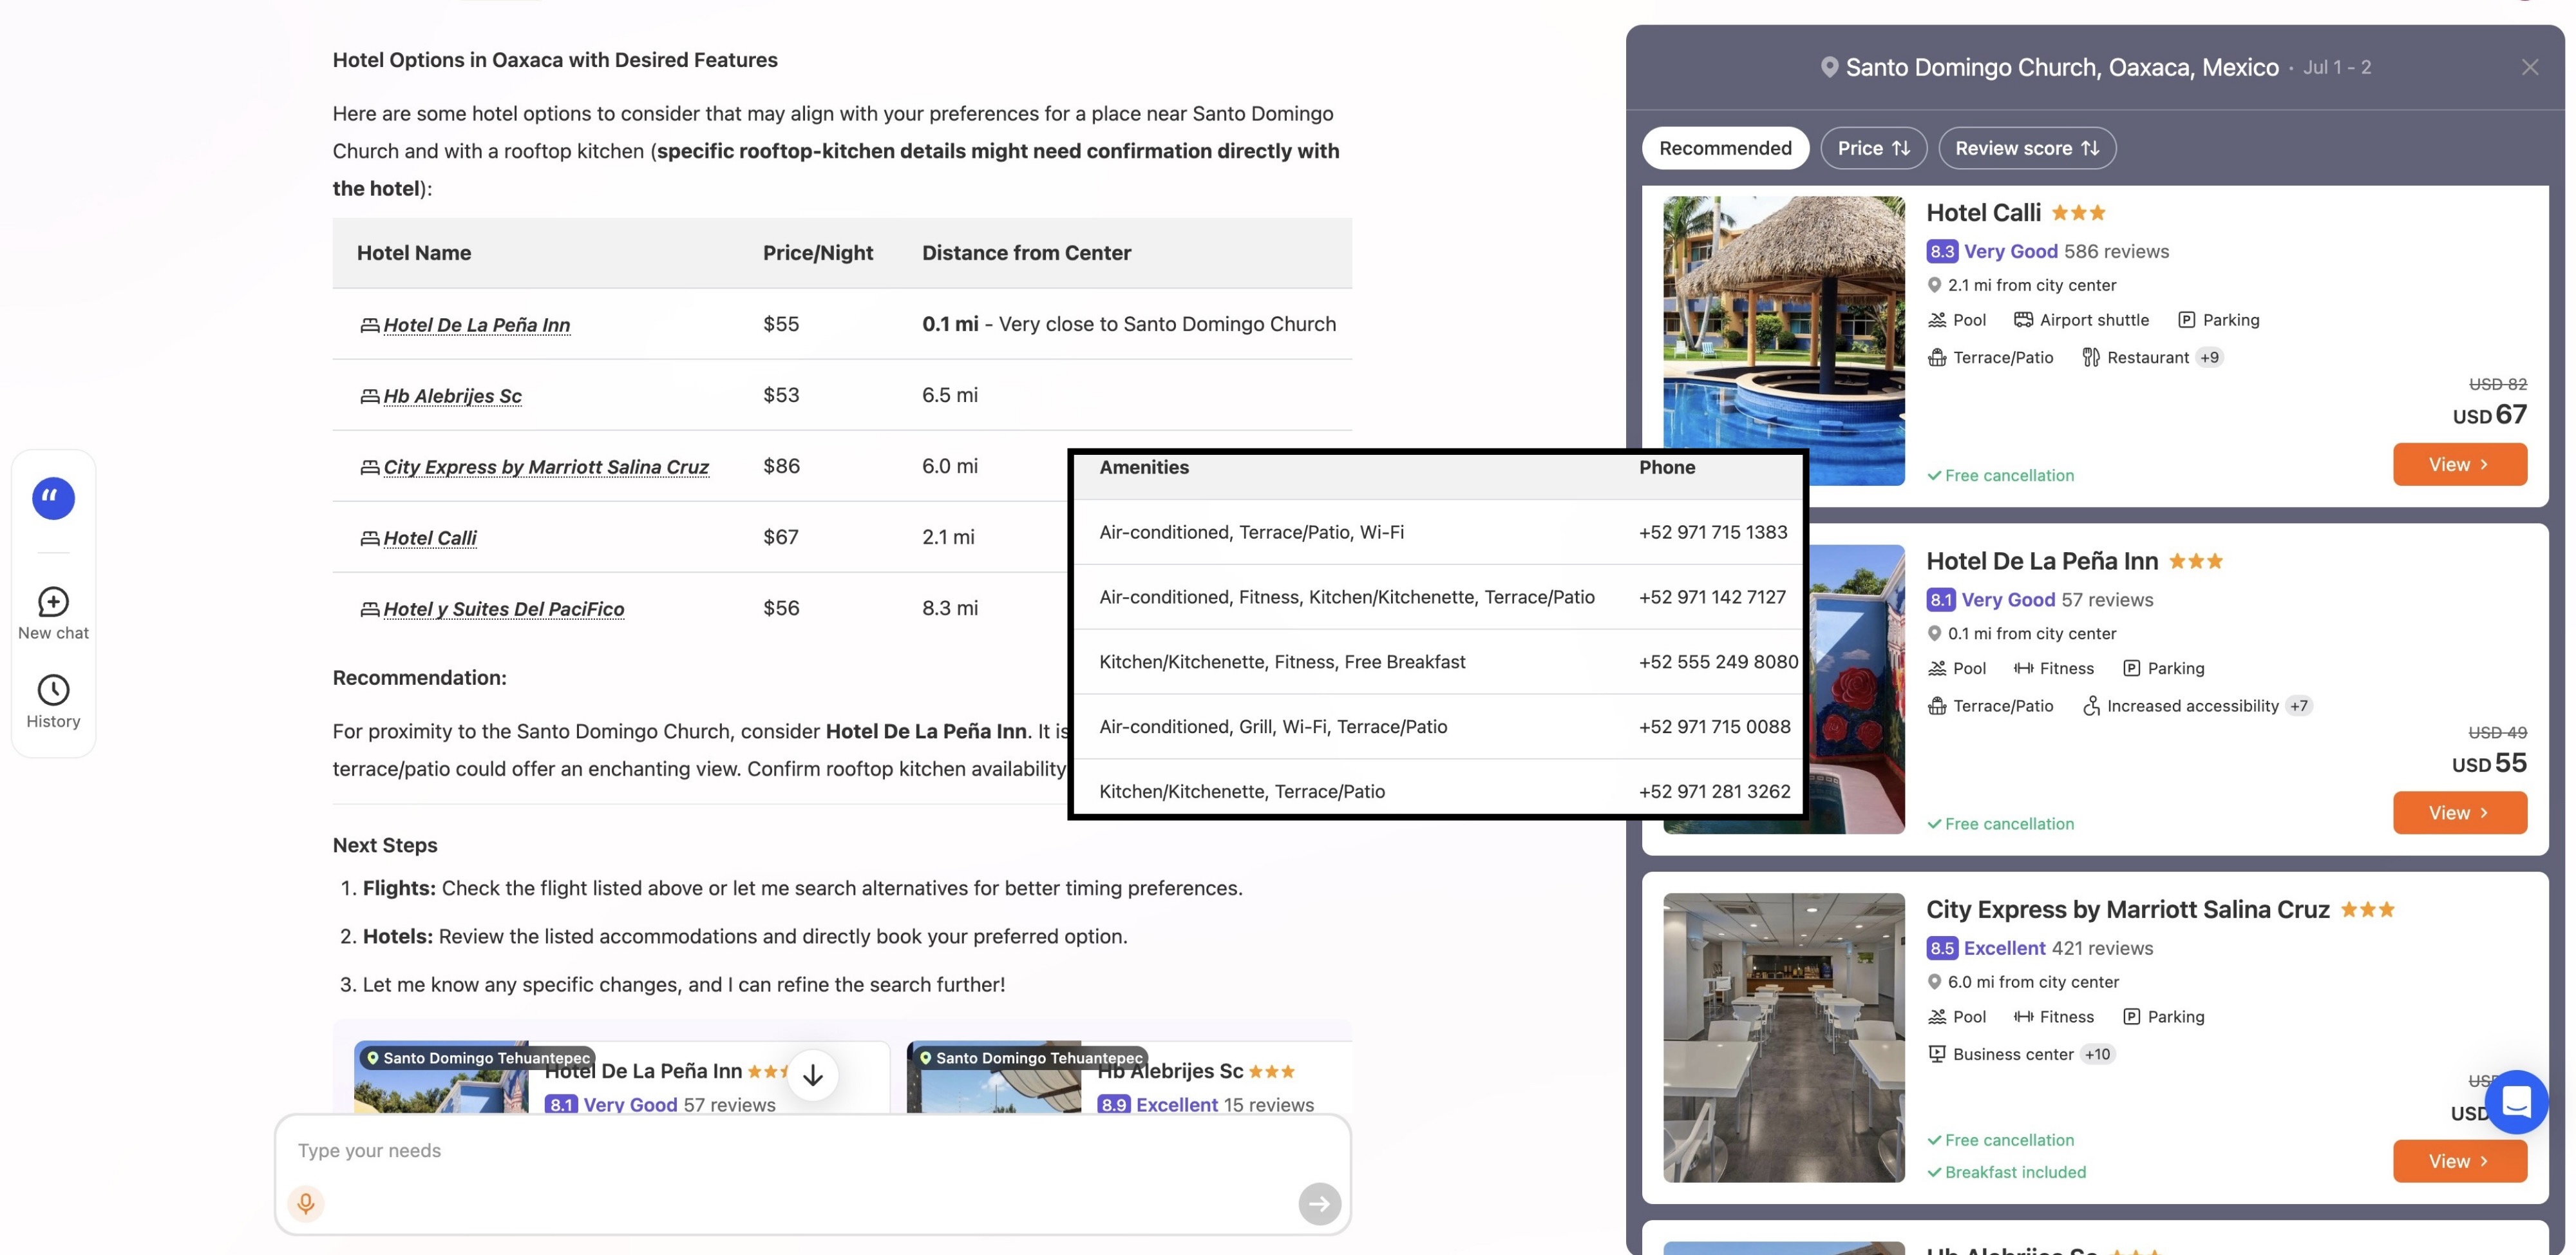
Task: Click the scroll-down arrow circle button
Action: [x=812, y=1075]
